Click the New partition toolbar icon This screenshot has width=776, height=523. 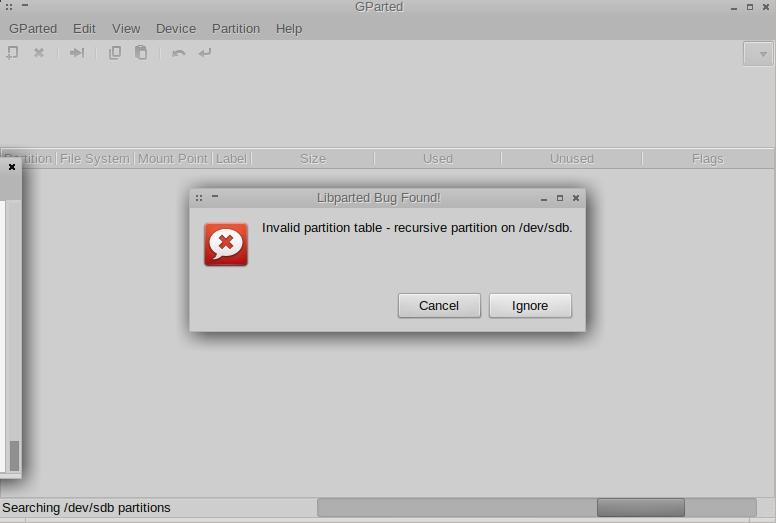[12, 52]
